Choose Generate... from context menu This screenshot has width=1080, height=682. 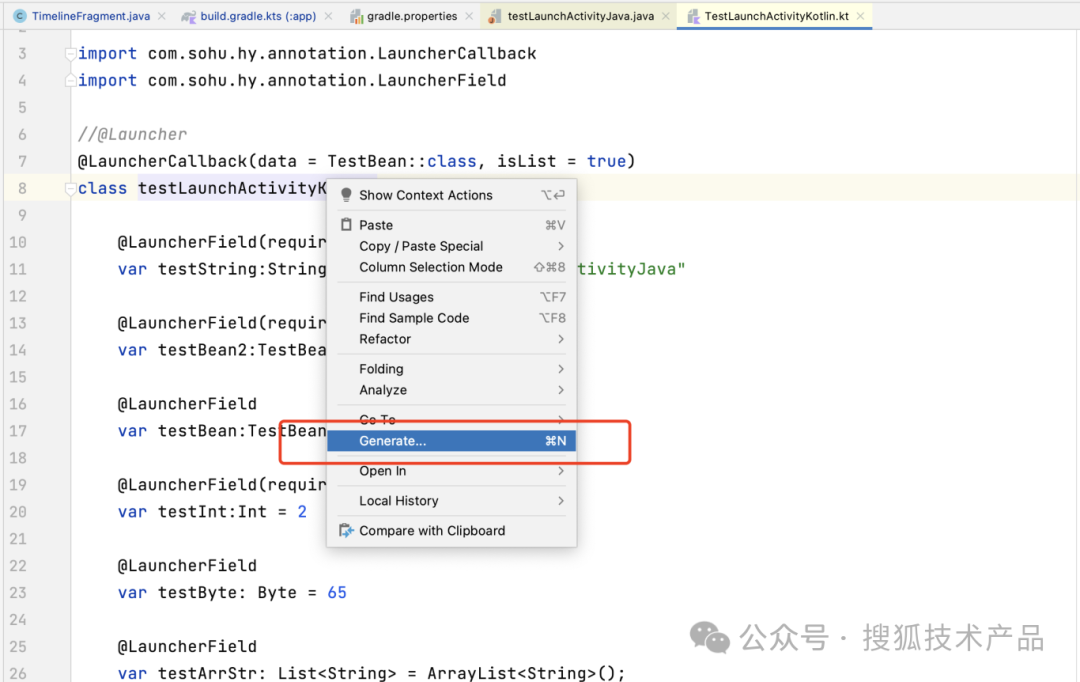[x=452, y=441]
